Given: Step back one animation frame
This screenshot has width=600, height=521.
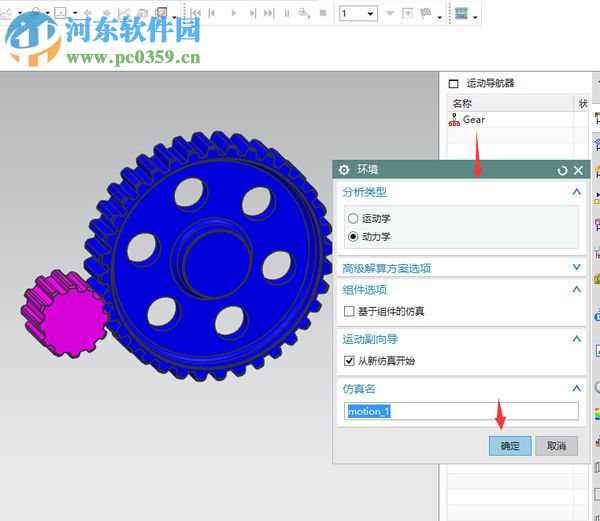Looking at the screenshot, I should [x=212, y=13].
